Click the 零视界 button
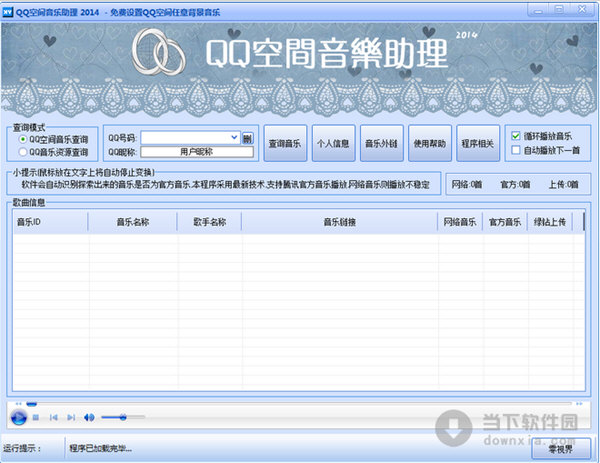Screen dimensions: 600x463 (561, 449)
